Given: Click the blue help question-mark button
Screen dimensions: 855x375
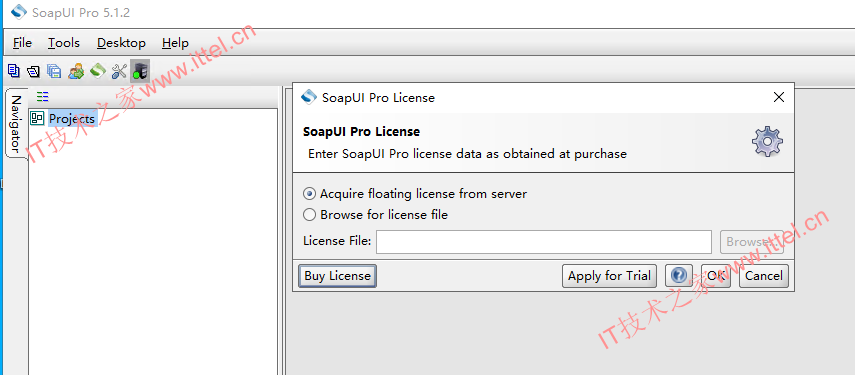Looking at the screenshot, I should tap(679, 276).
